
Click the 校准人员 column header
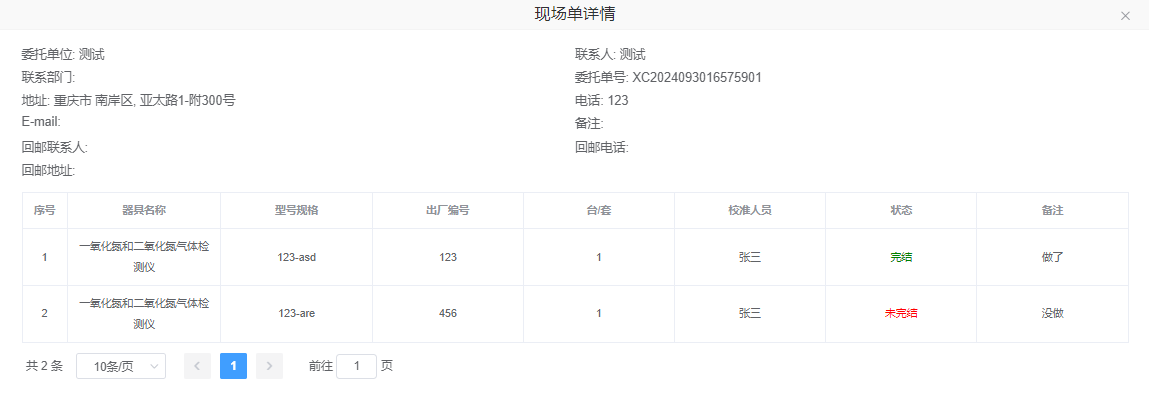(x=749, y=211)
